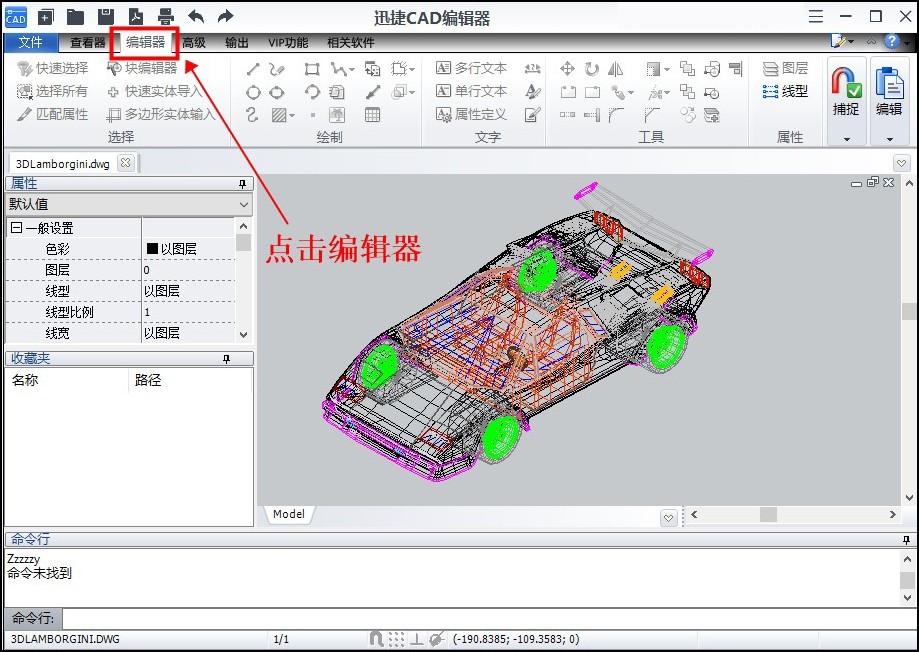The image size is (919, 652).
Task: Select the Move tool in the Tools group
Action: 566,69
